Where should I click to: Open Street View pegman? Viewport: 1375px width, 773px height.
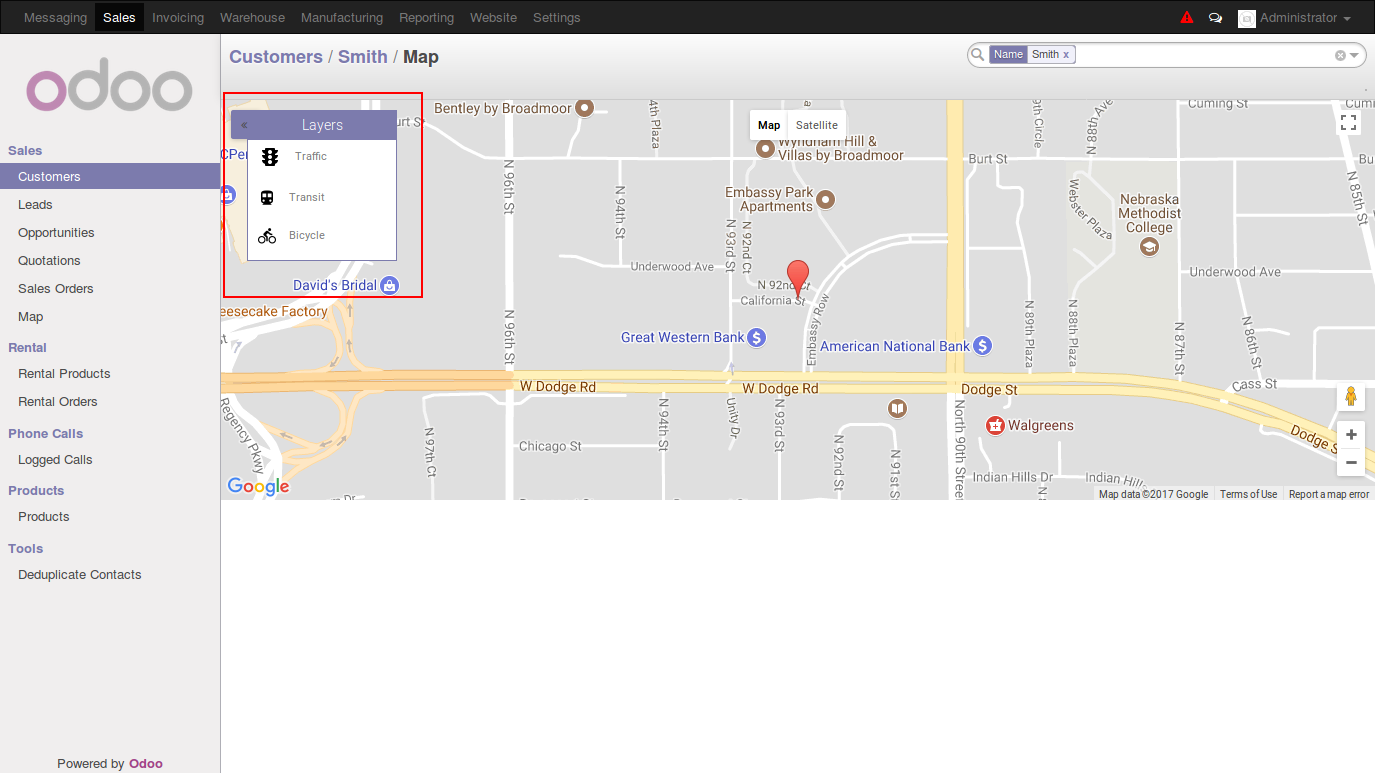(1351, 396)
